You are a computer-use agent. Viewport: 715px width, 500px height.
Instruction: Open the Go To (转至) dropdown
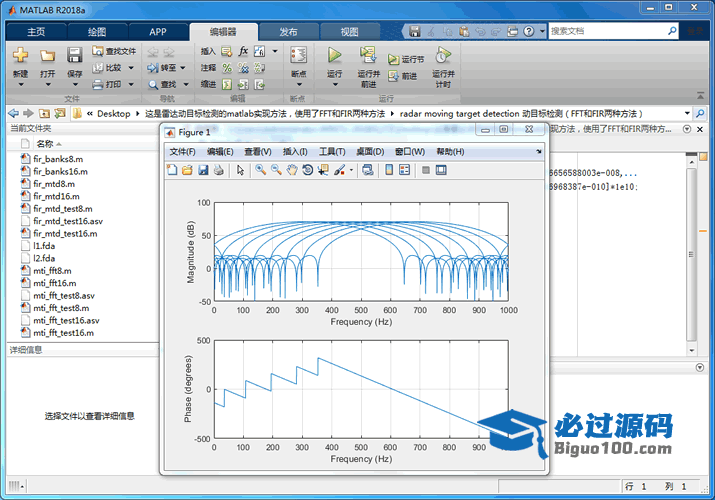click(182, 68)
